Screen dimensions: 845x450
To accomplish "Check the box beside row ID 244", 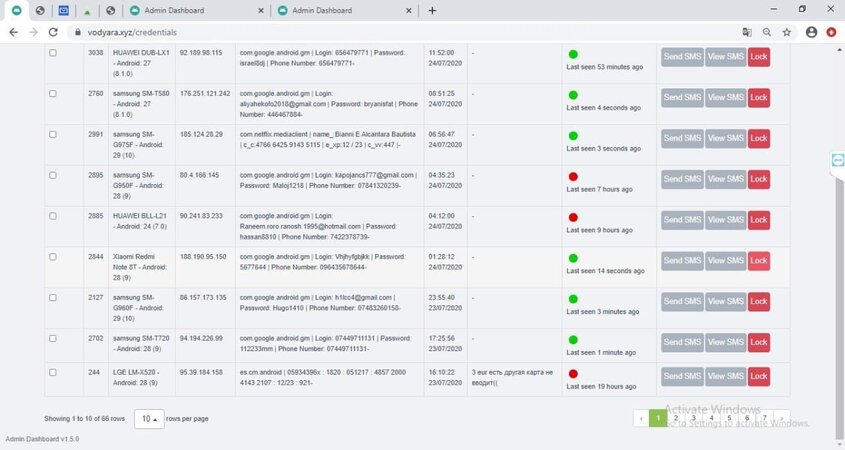I will 53,371.
